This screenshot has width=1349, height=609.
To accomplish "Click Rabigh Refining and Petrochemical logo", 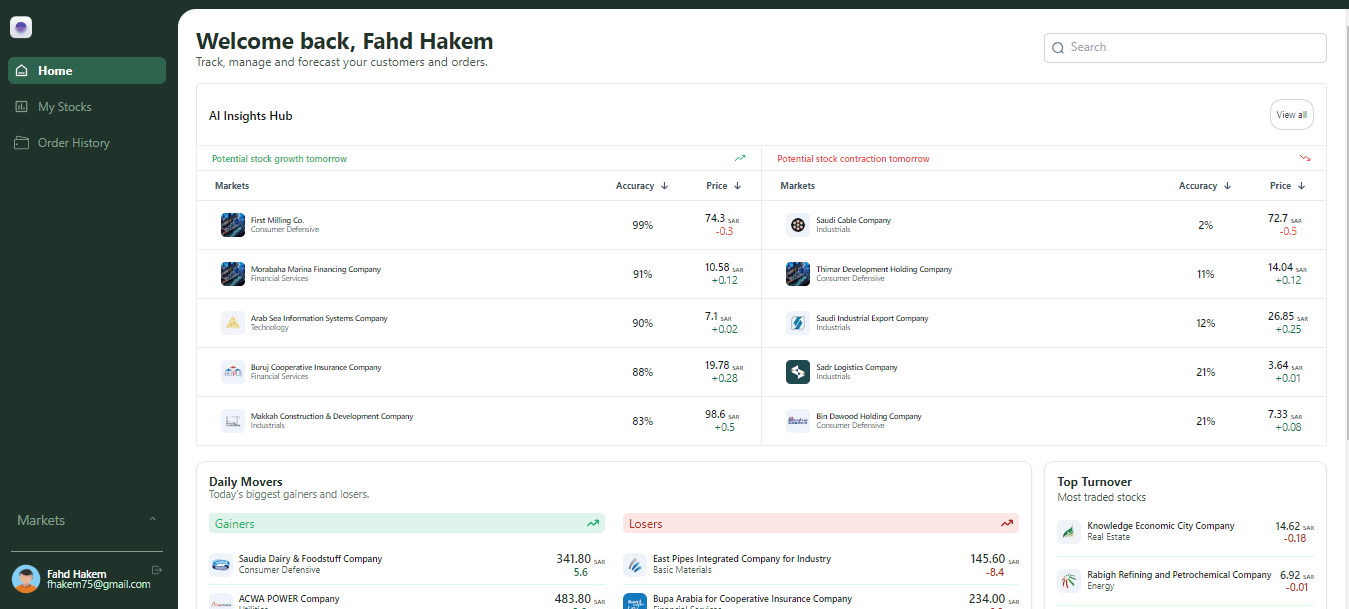I will 1069,581.
